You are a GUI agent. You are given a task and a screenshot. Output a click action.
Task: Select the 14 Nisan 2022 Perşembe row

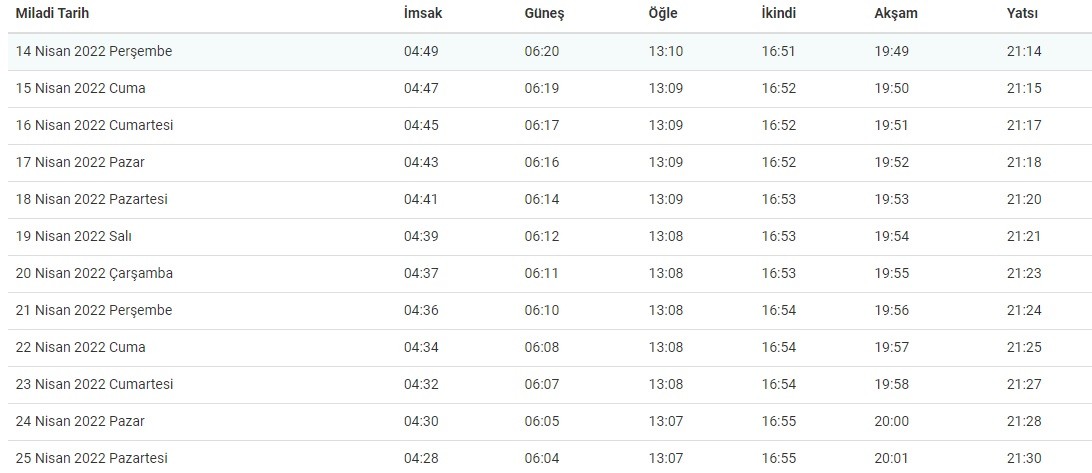click(94, 51)
